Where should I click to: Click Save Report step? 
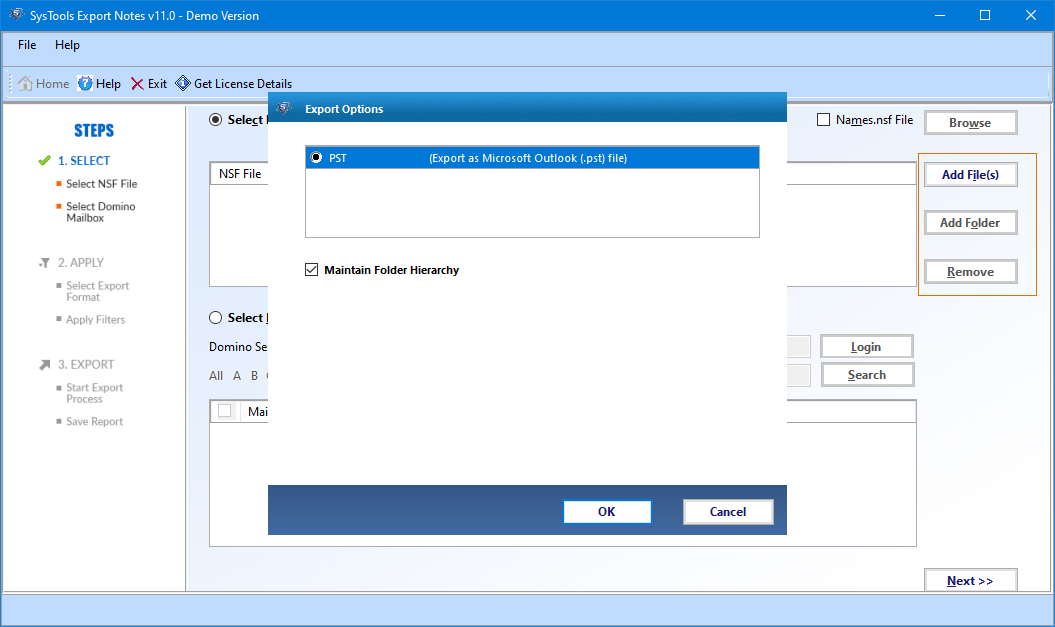pyautogui.click(x=94, y=421)
